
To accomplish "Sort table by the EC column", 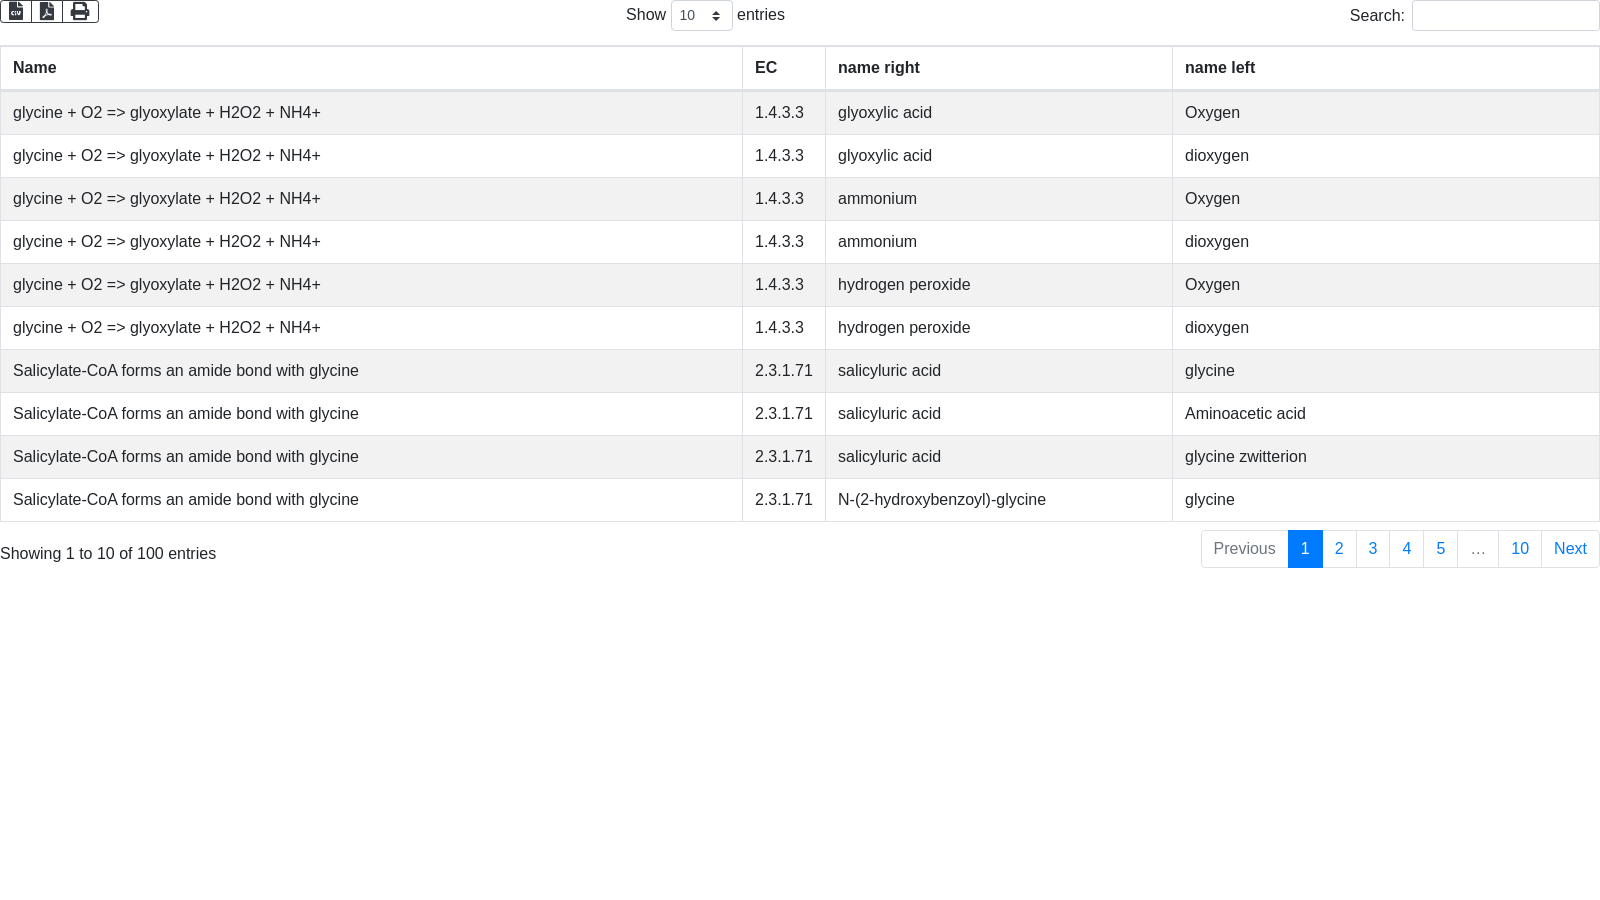I will click(766, 68).
